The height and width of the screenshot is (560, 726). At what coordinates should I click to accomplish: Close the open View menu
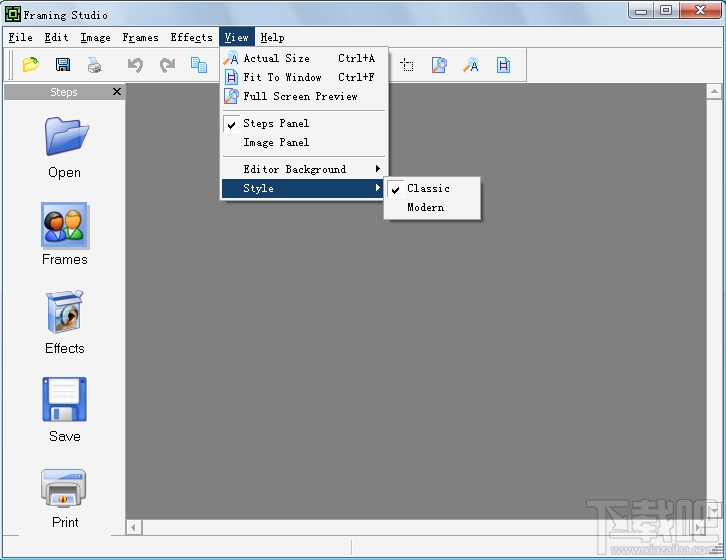point(237,38)
